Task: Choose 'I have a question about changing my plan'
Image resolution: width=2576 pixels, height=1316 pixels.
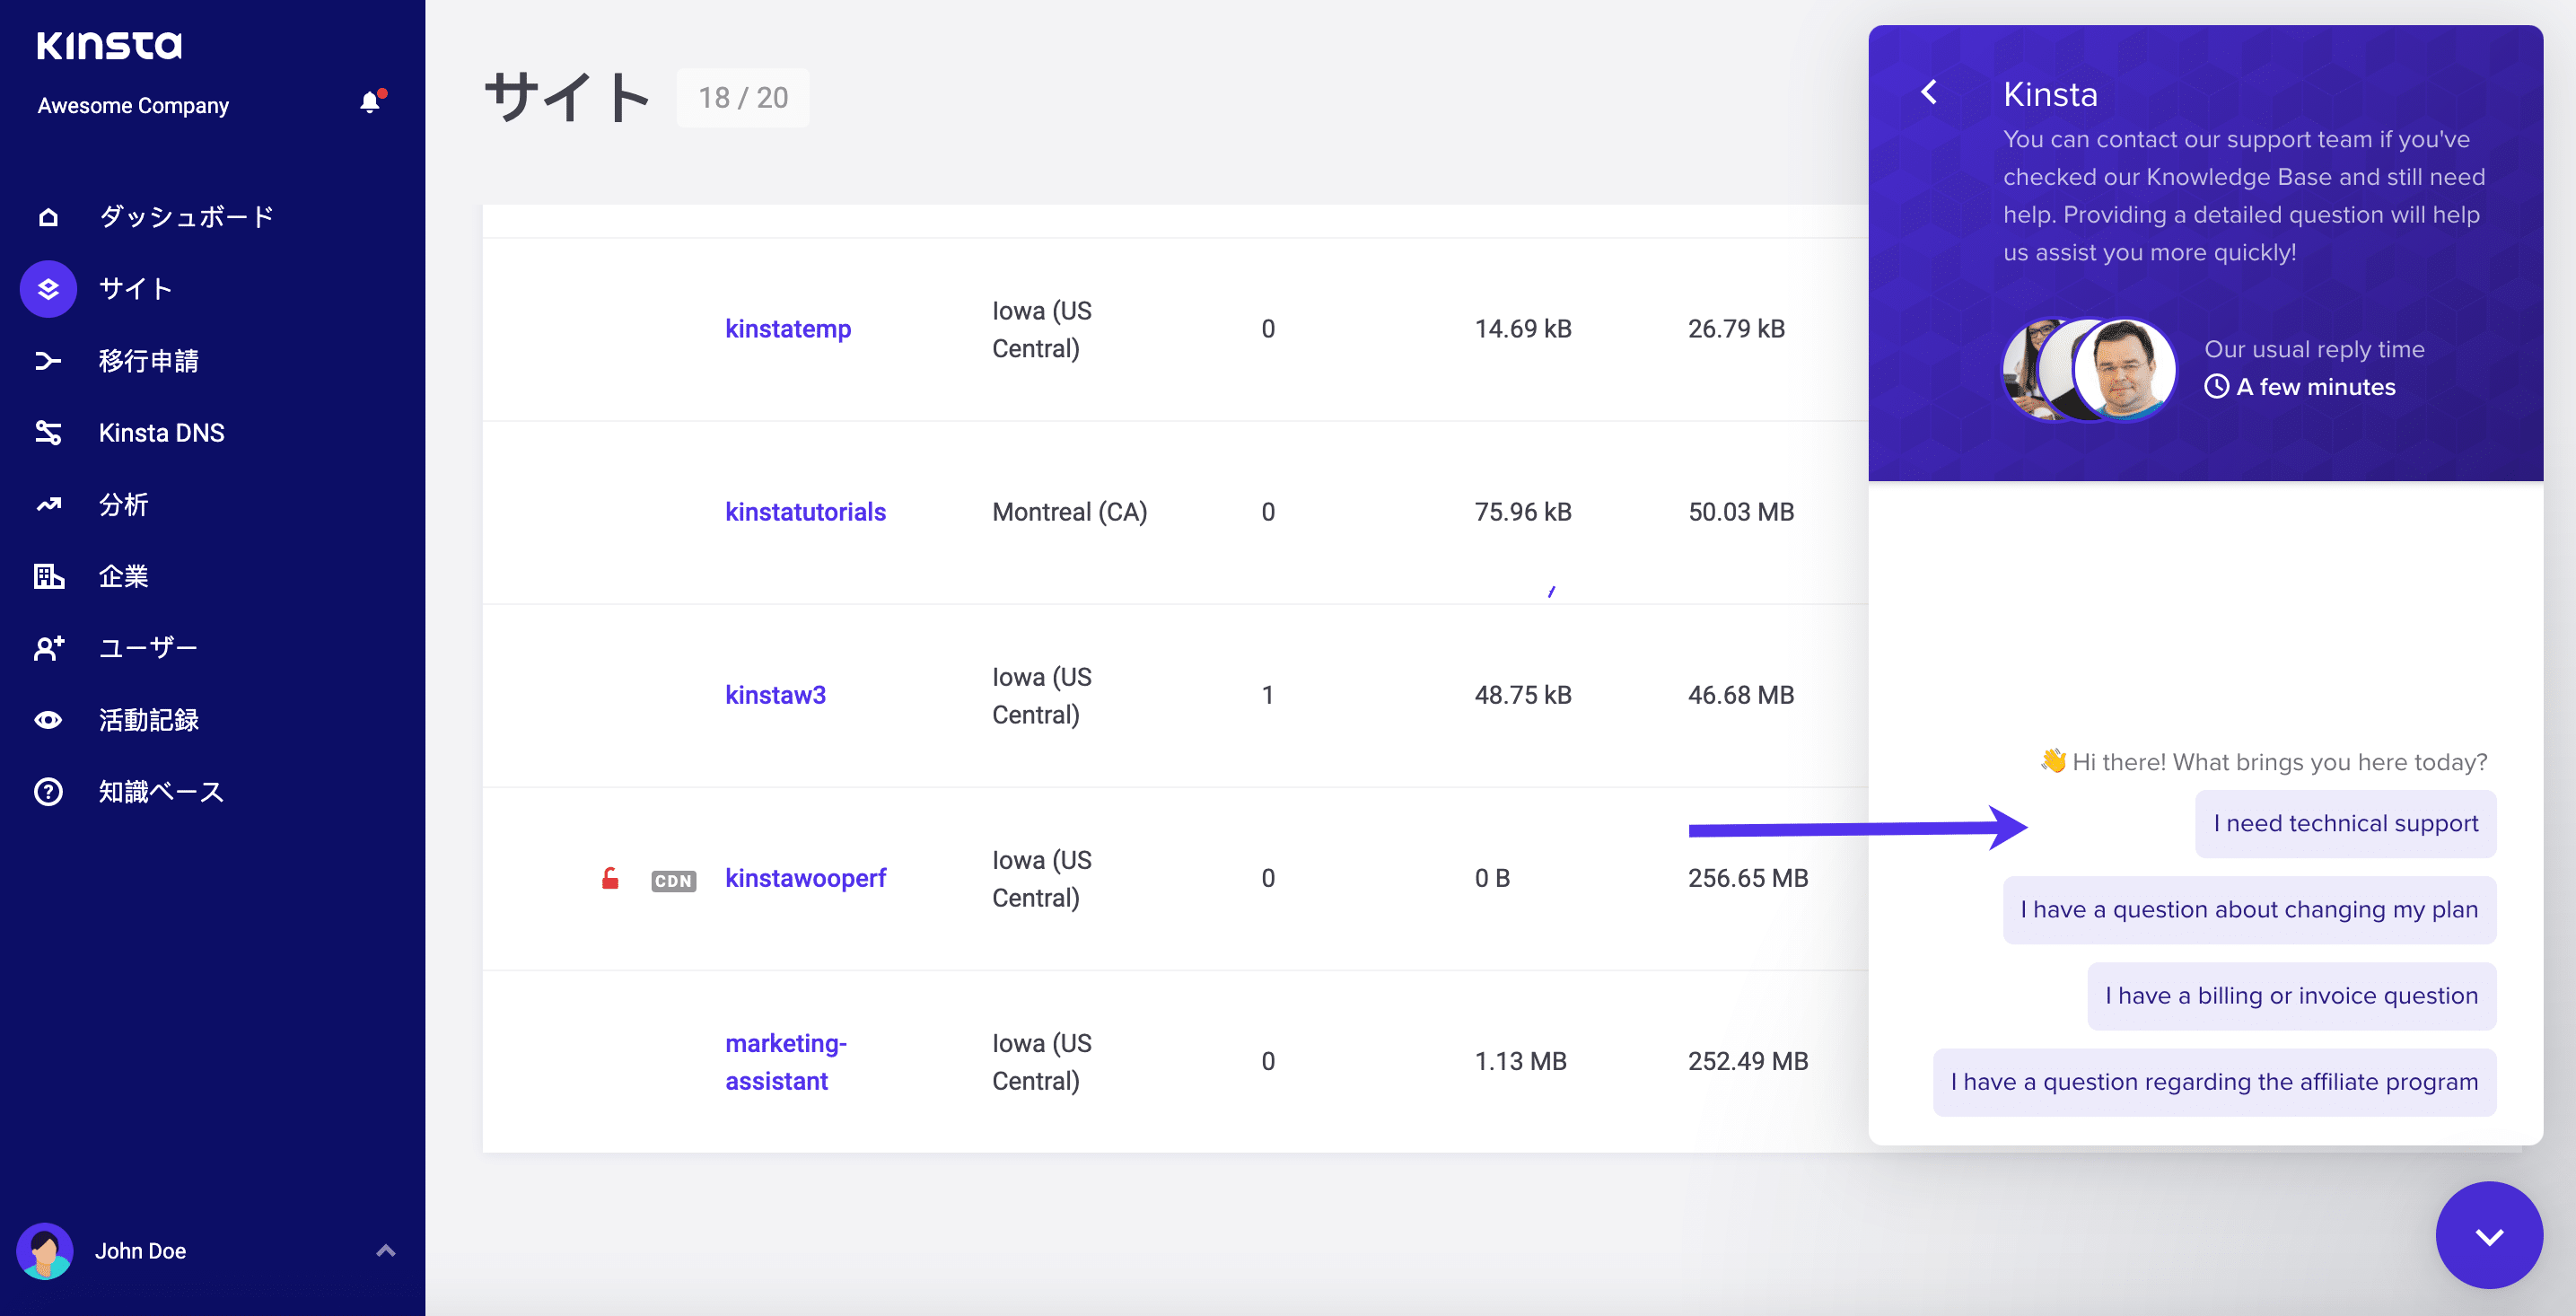Action: (2249, 910)
